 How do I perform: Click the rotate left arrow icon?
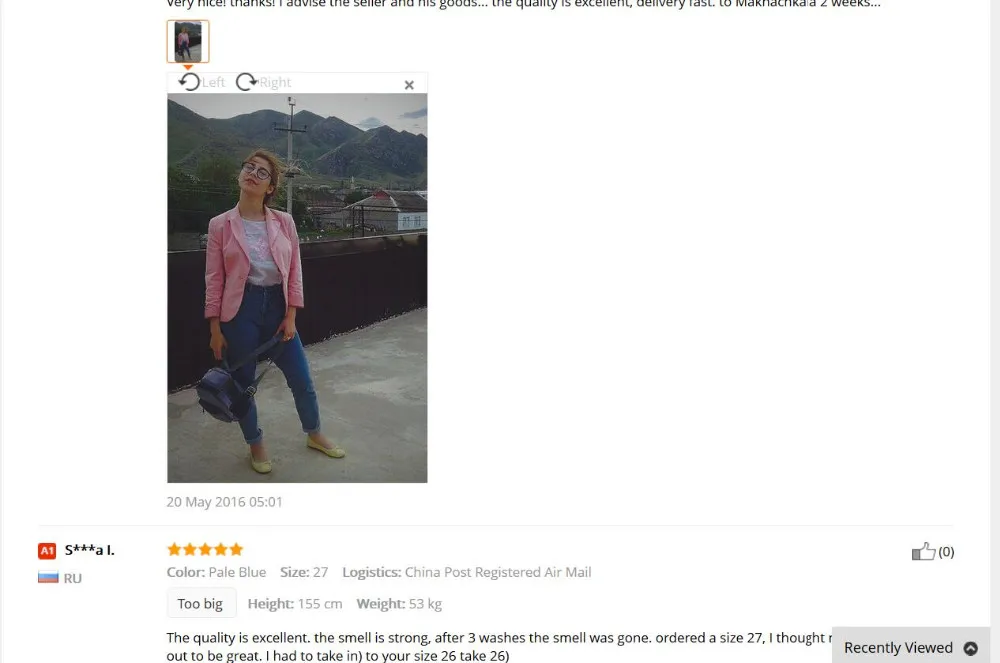tap(189, 82)
